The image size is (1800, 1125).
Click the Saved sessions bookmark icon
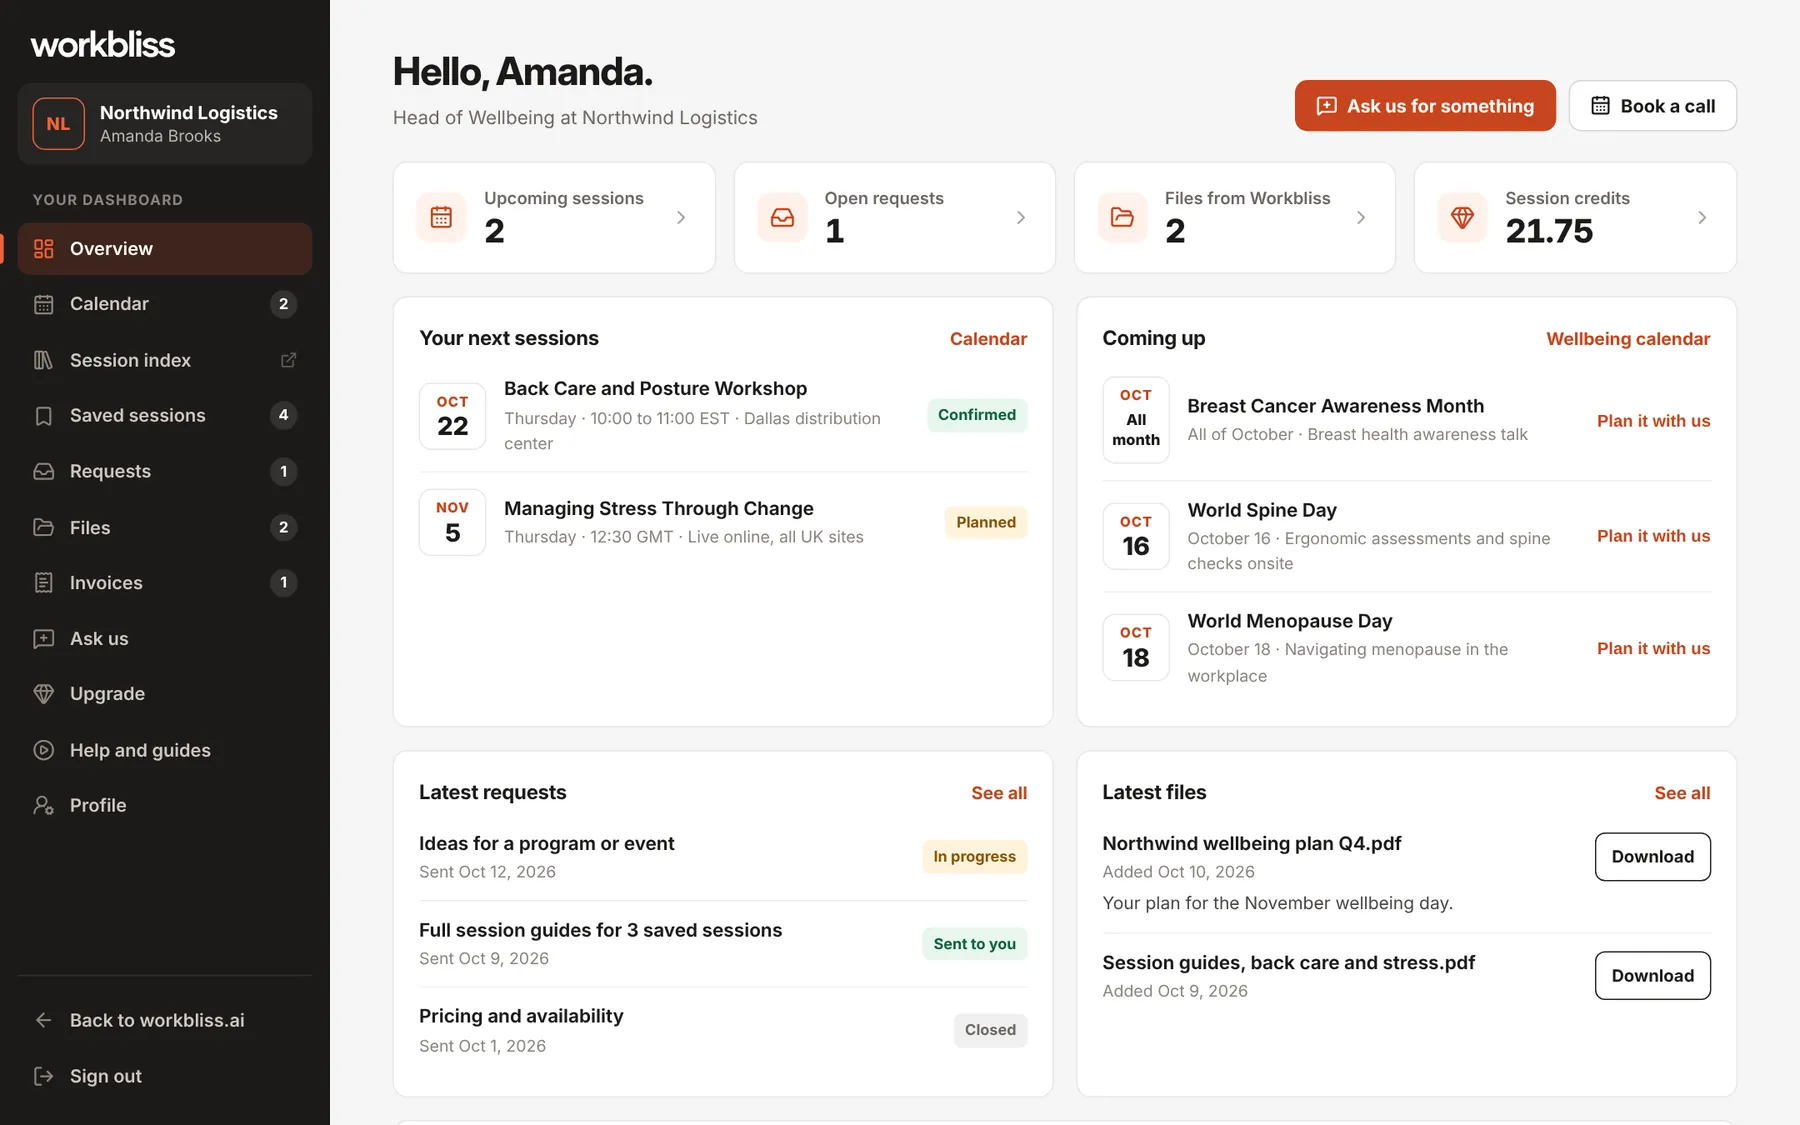[43, 416]
